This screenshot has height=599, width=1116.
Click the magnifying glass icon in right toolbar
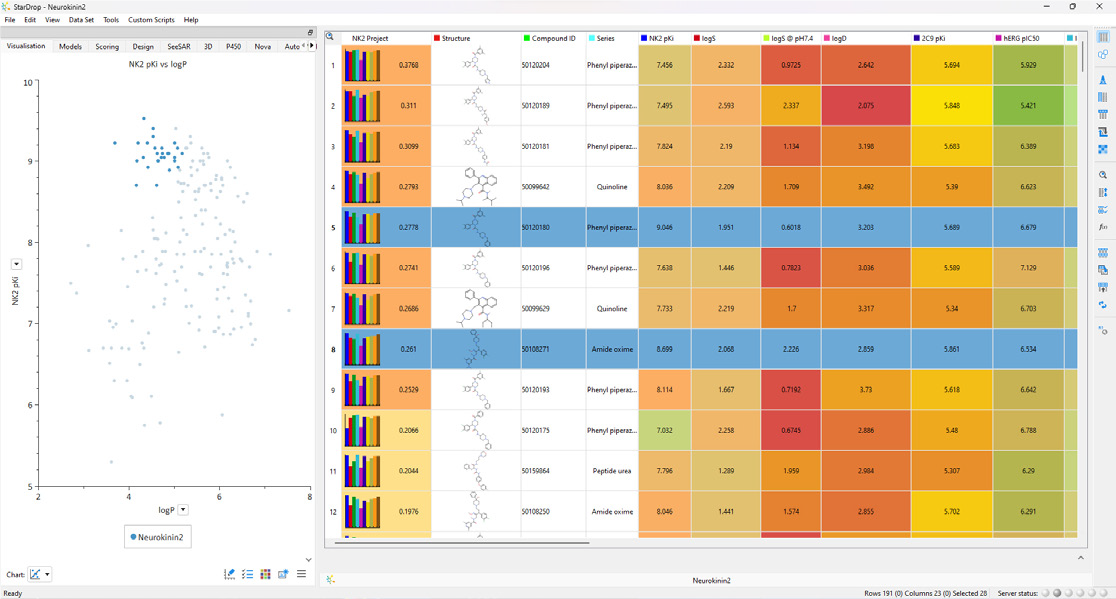click(x=1103, y=175)
